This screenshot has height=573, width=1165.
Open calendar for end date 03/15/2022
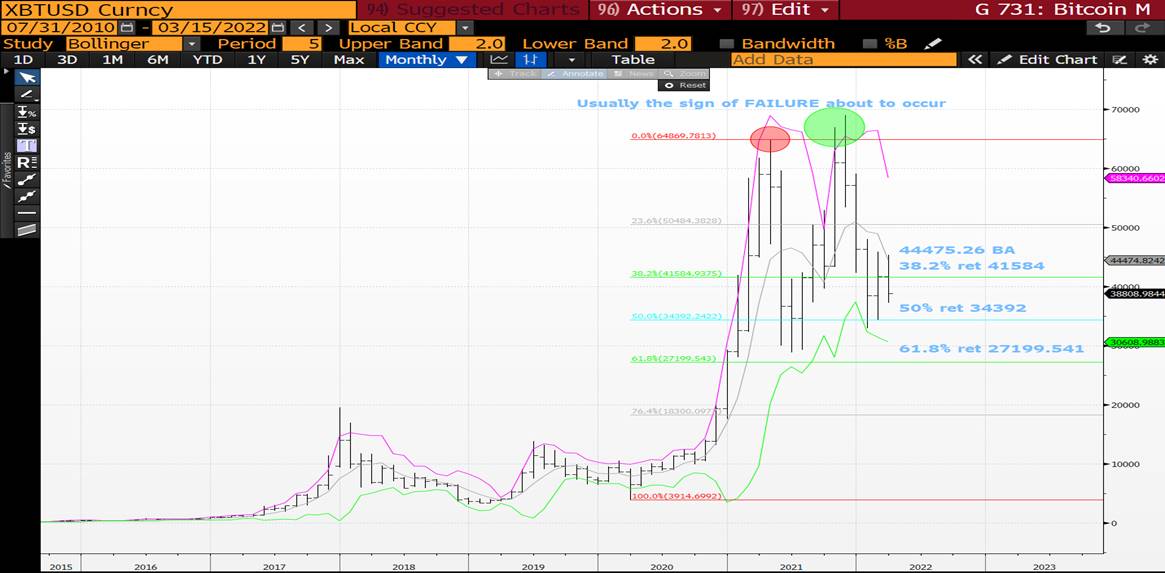tap(279, 27)
